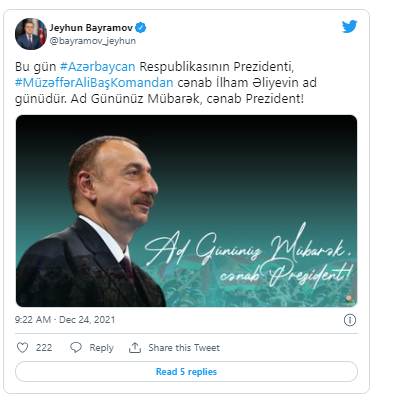The width and height of the screenshot is (394, 419).
Task: Click the Read 5 replies button
Action: coord(186,372)
